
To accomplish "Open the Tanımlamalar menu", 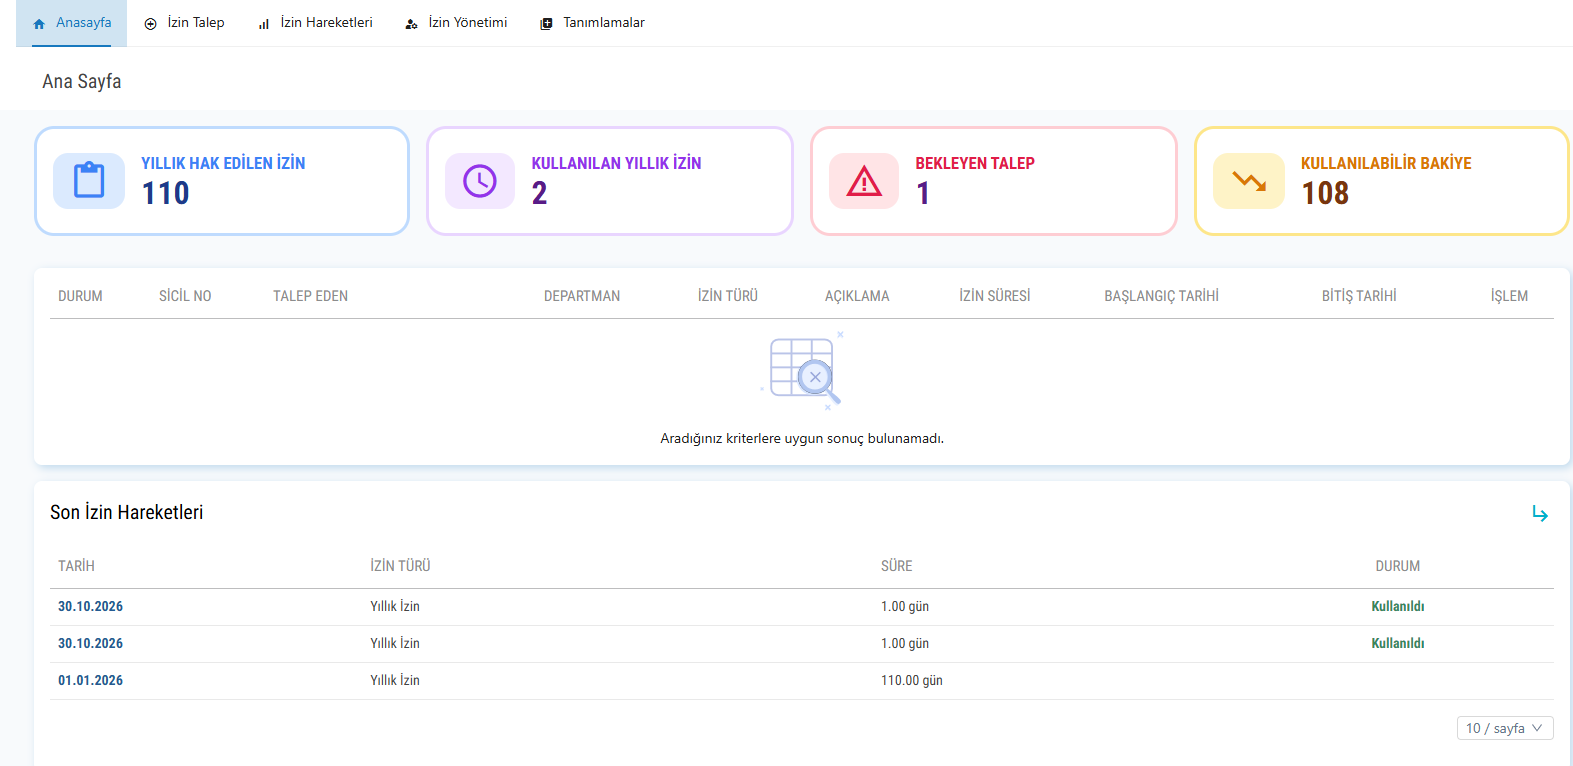I will coord(593,23).
